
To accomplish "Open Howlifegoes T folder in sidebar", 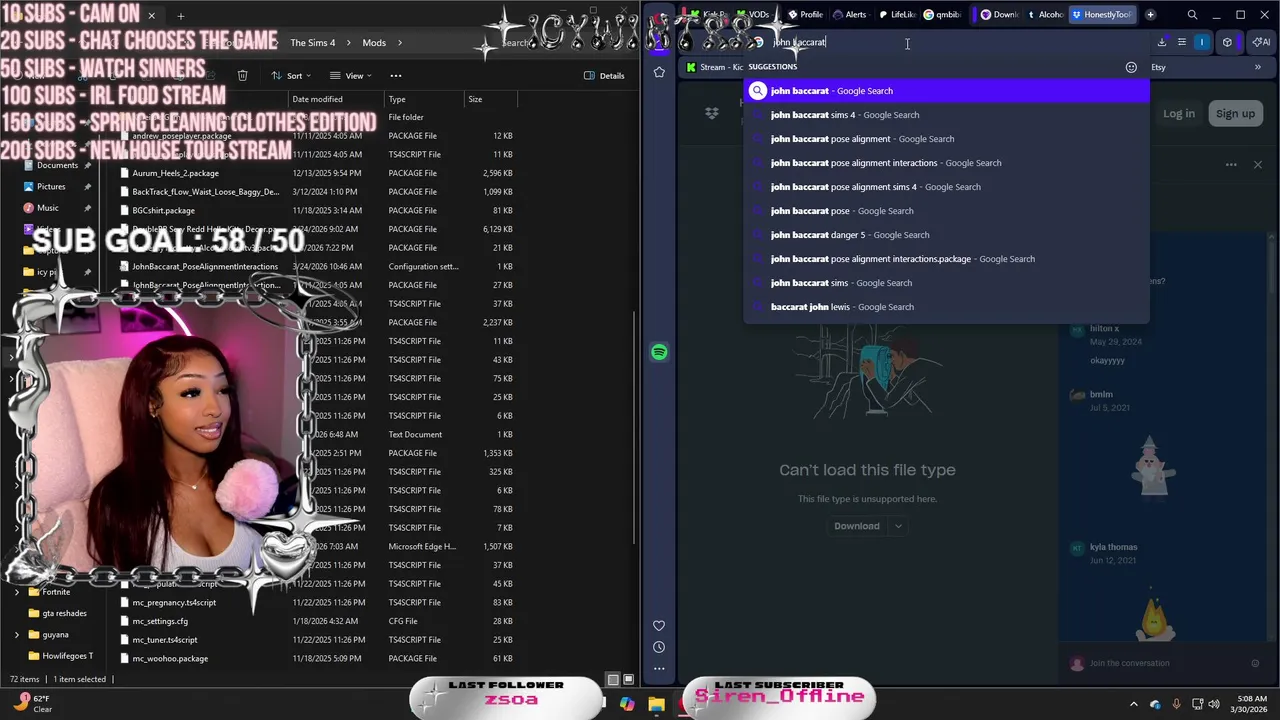I will point(67,656).
